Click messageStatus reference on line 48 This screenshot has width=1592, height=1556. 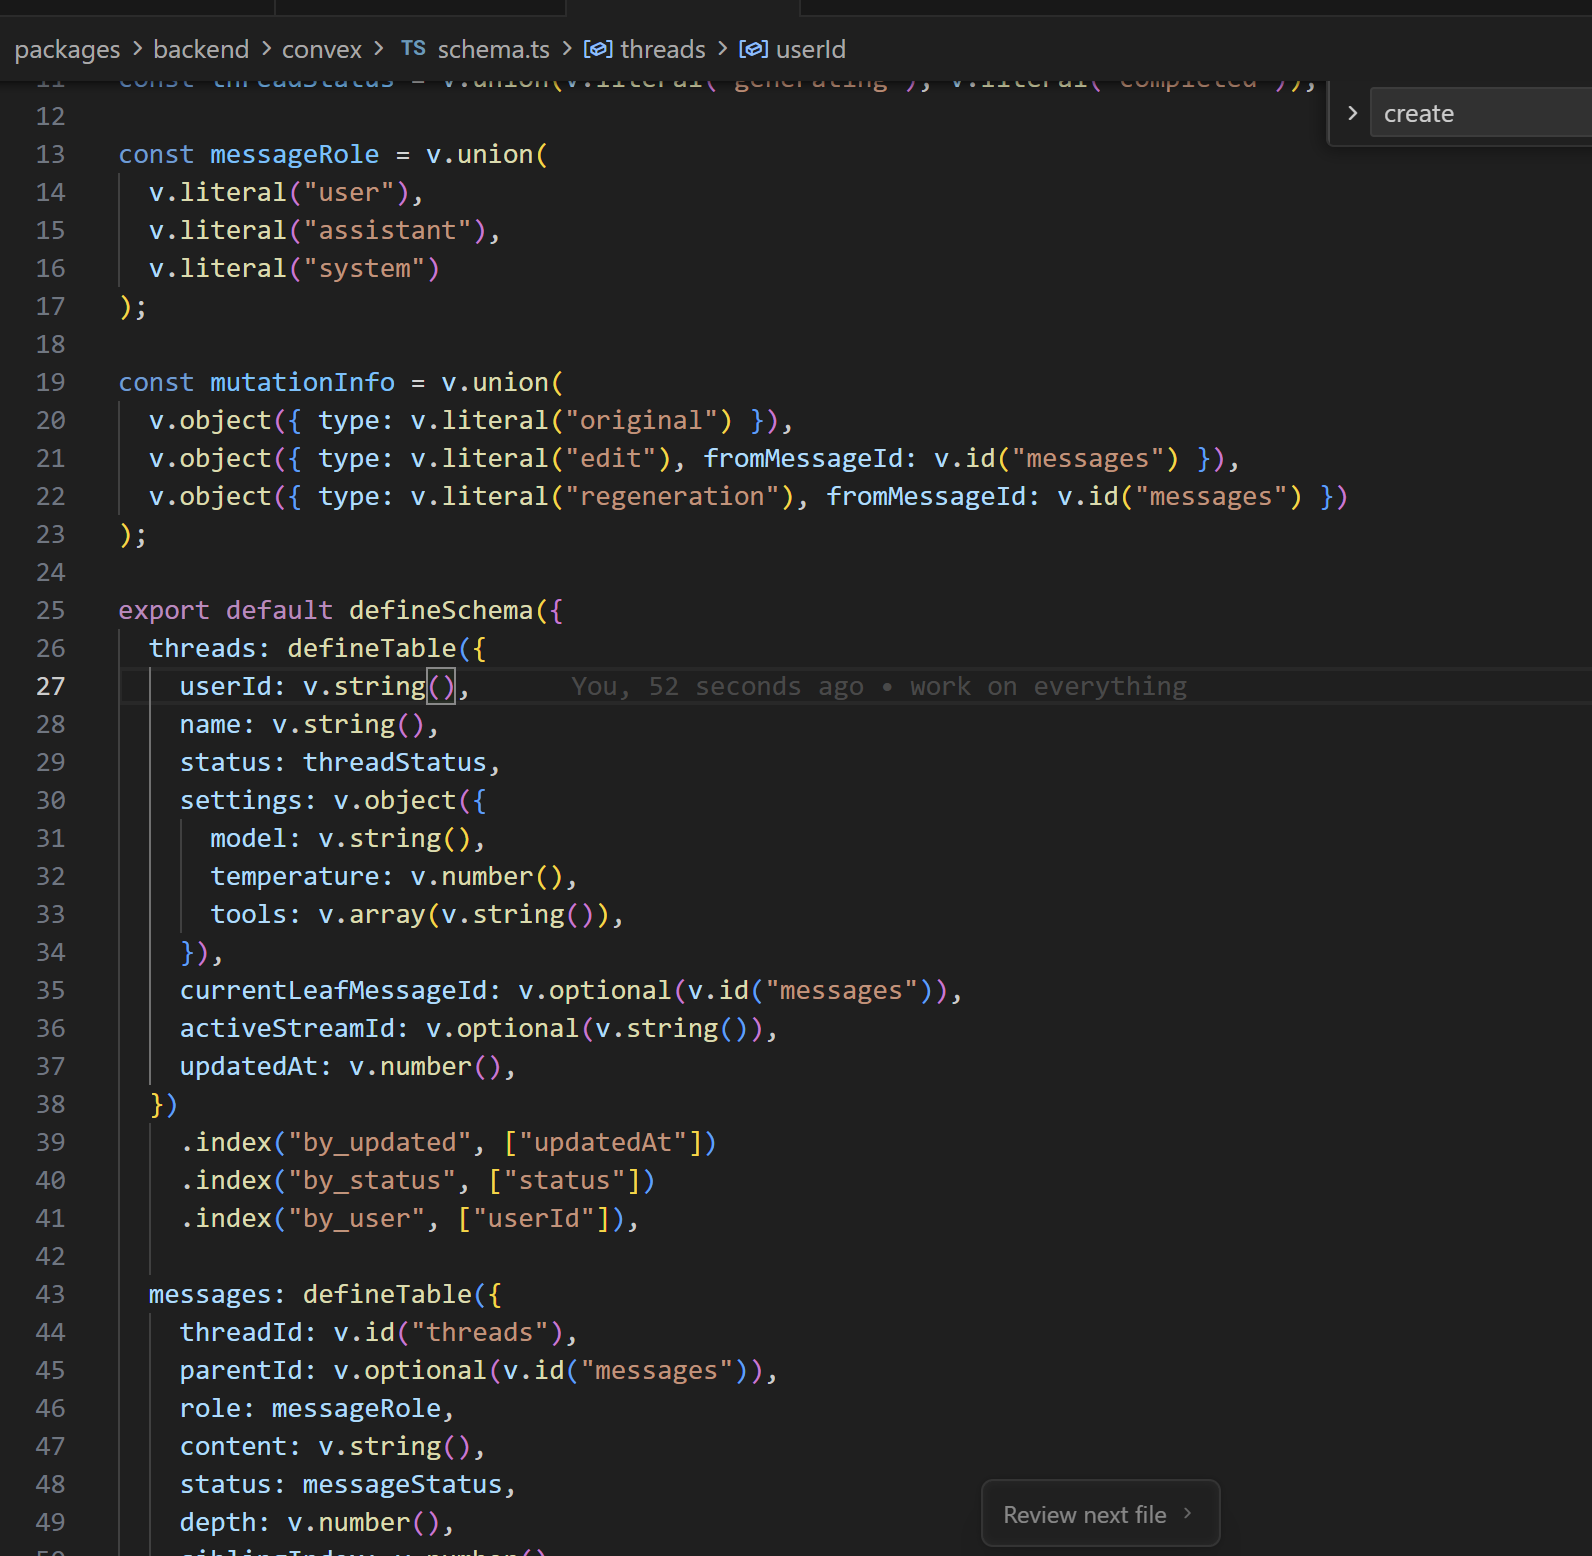coord(401,1484)
